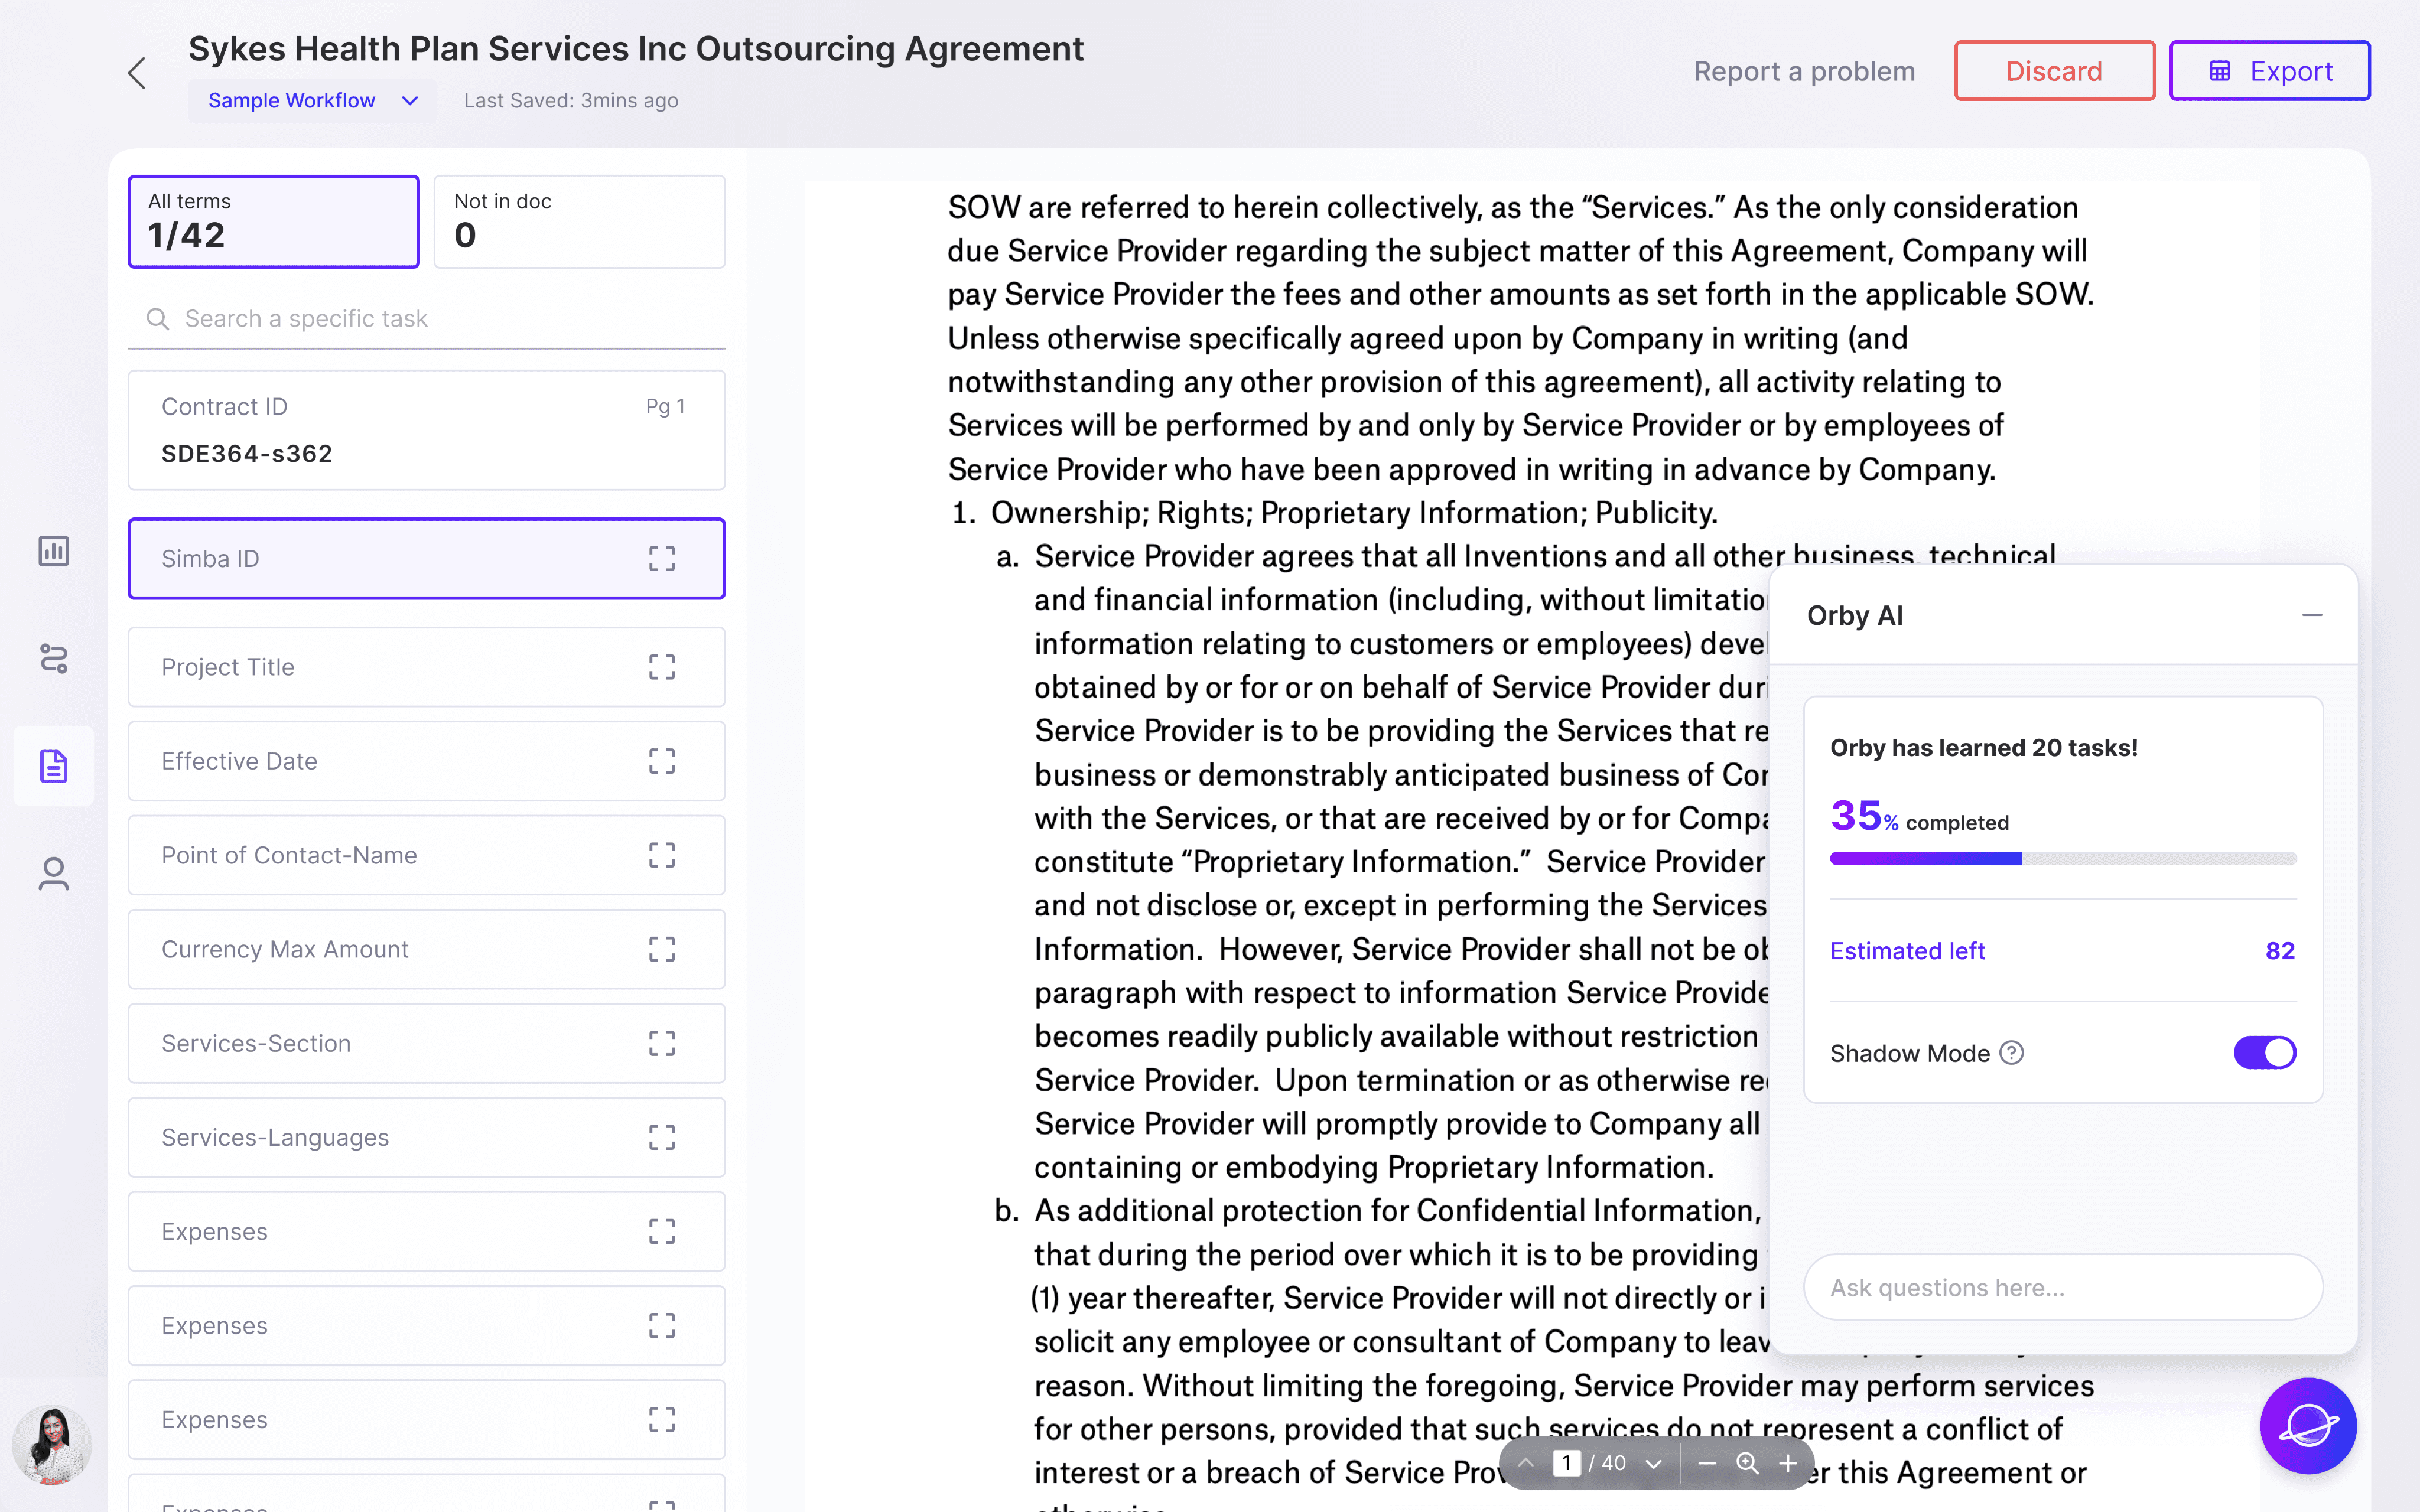
Task: Open the analytics chart sidebar icon
Action: (x=54, y=551)
